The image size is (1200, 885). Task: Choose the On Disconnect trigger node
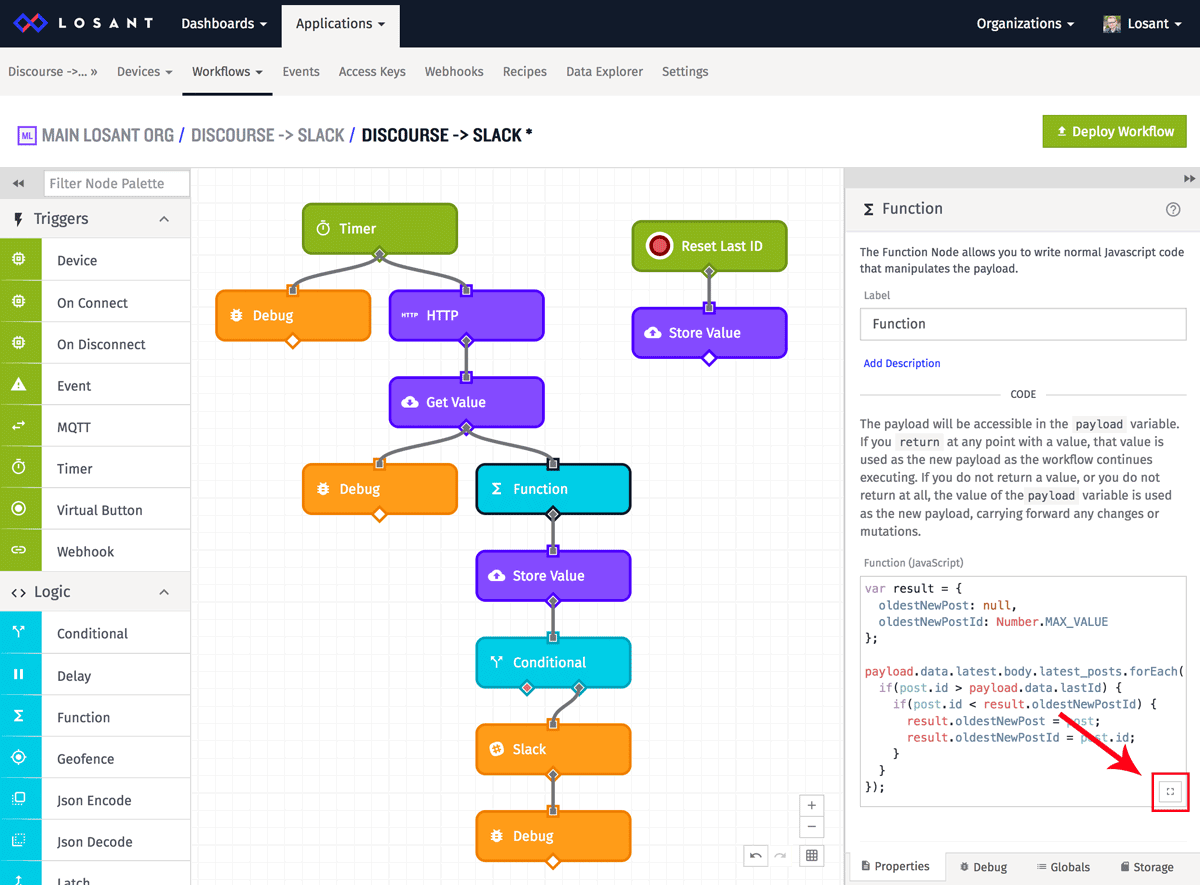[95, 344]
